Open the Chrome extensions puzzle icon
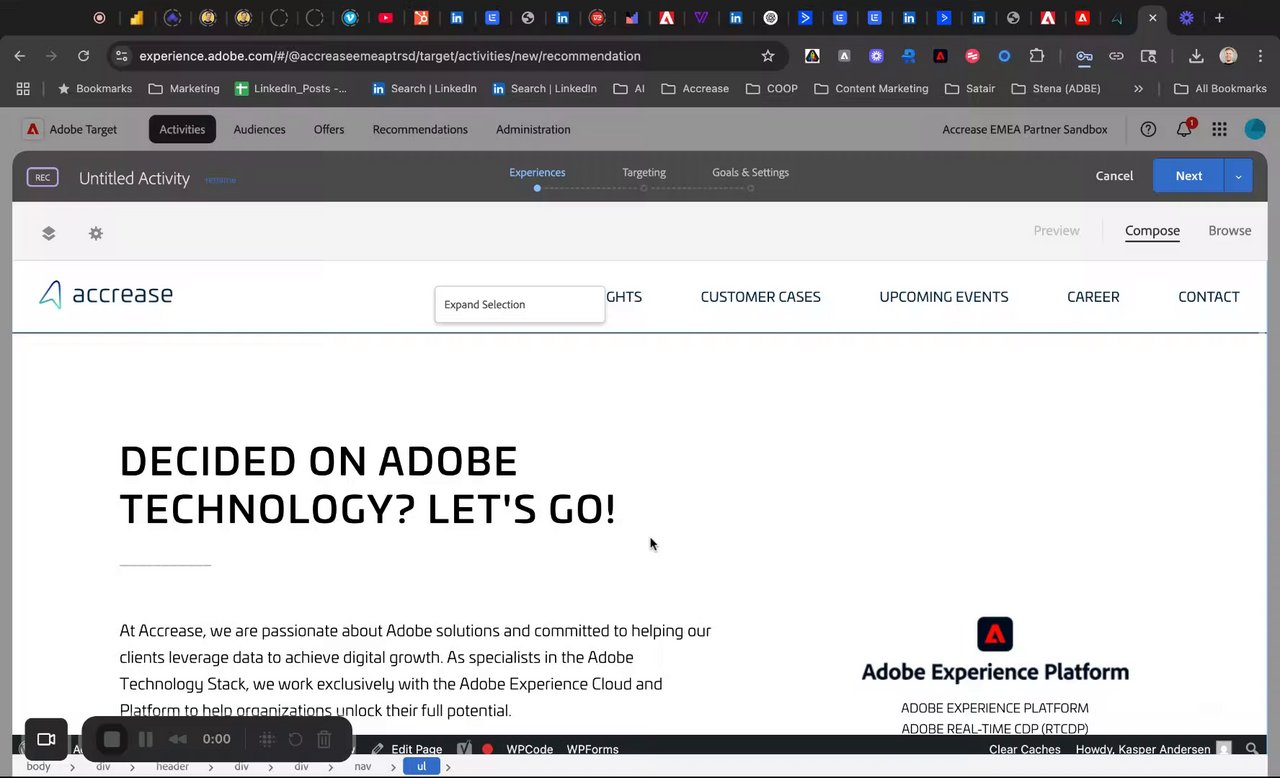The height and width of the screenshot is (778, 1280). pos(1037,56)
